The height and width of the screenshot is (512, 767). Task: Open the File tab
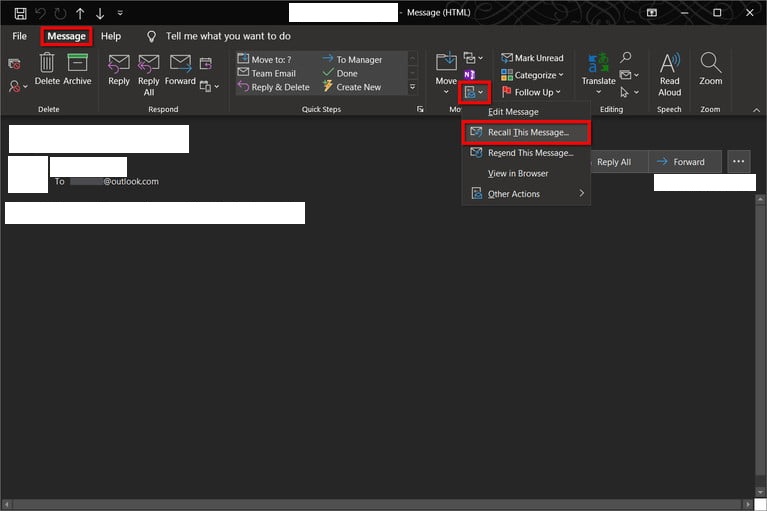tap(20, 36)
